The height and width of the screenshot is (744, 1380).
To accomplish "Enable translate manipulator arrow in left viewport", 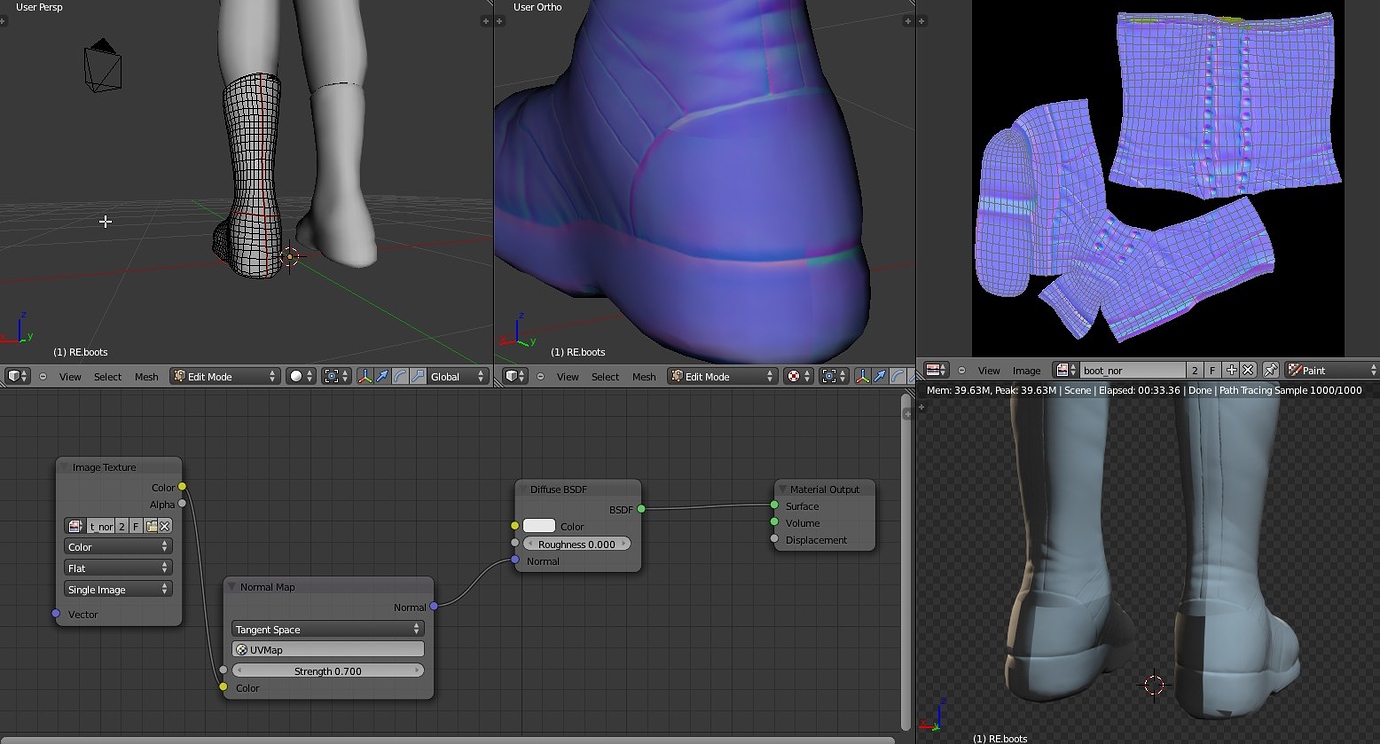I will pyautogui.click(x=382, y=376).
